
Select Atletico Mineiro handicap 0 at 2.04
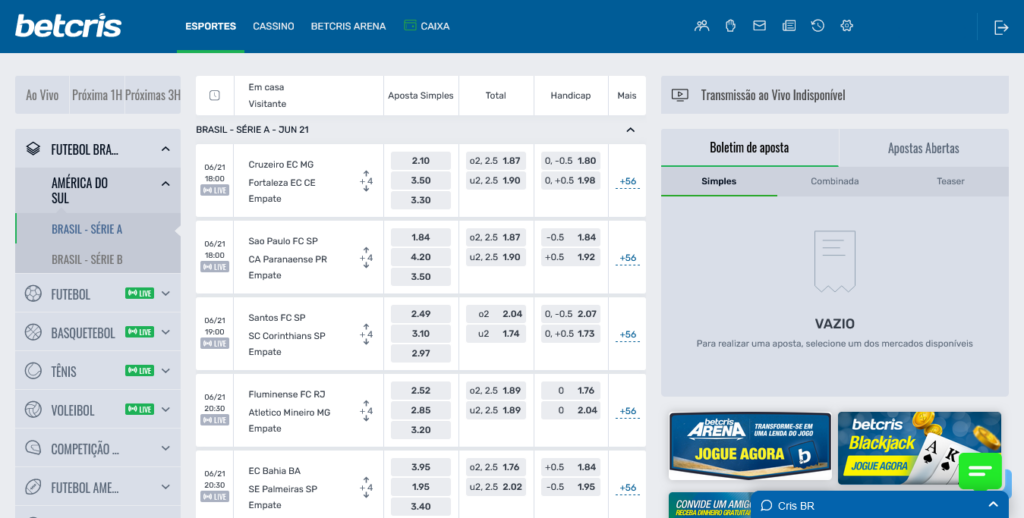[x=570, y=410]
